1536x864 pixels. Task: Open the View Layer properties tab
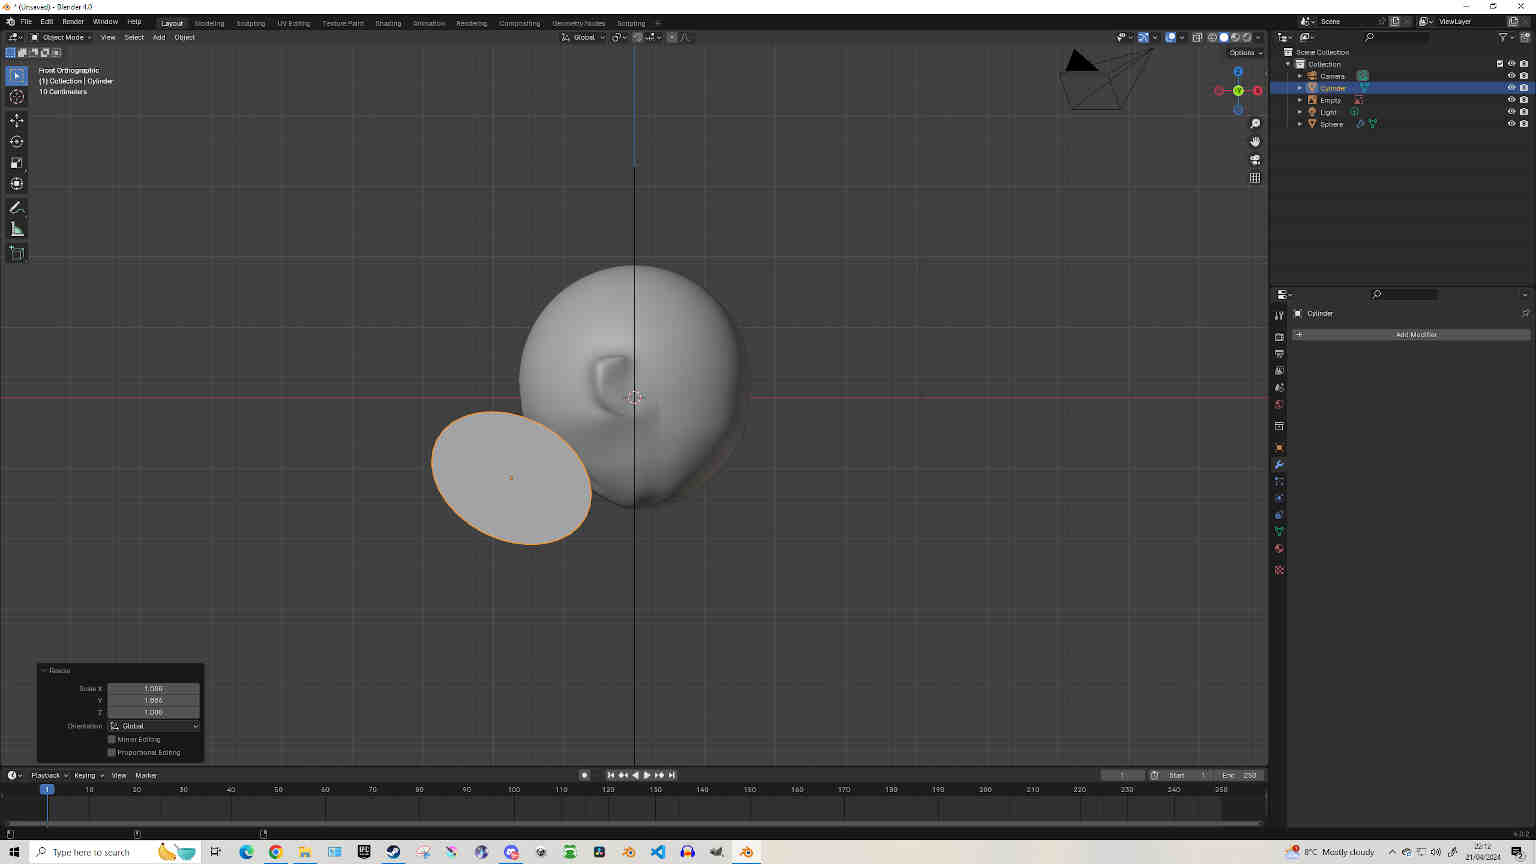coord(1279,371)
